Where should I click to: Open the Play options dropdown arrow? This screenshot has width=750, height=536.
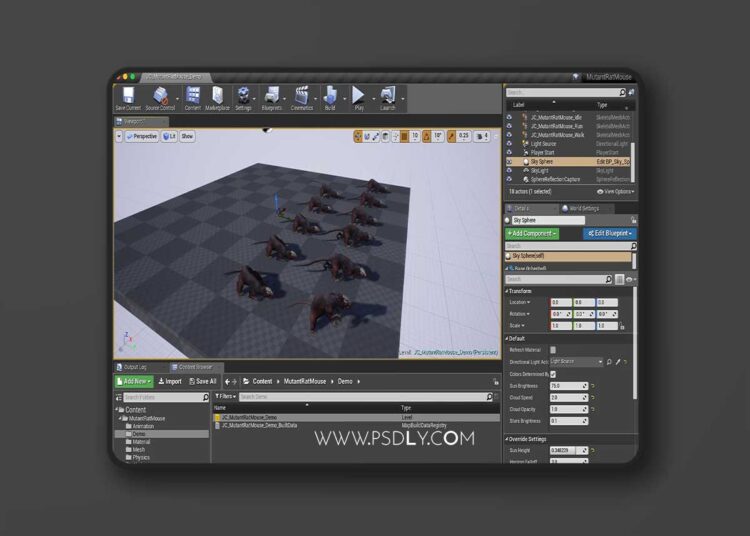tap(373, 99)
